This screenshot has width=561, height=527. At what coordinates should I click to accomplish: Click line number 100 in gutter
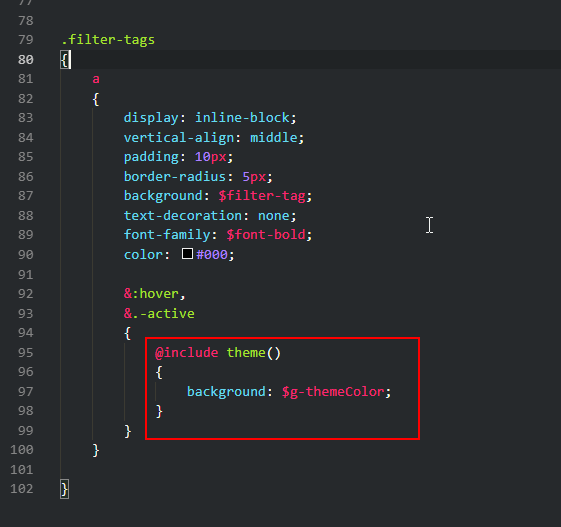(22, 450)
